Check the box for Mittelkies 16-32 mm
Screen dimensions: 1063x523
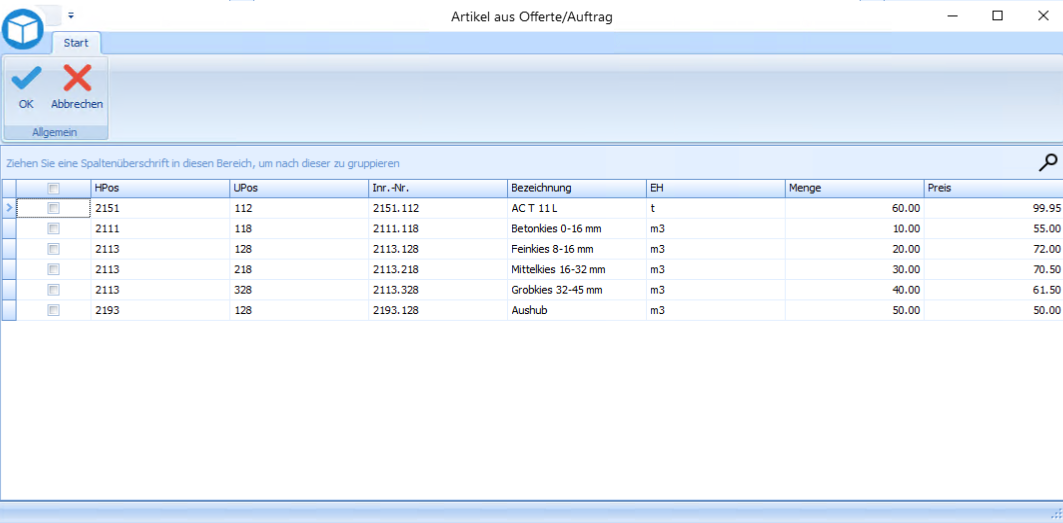point(54,269)
